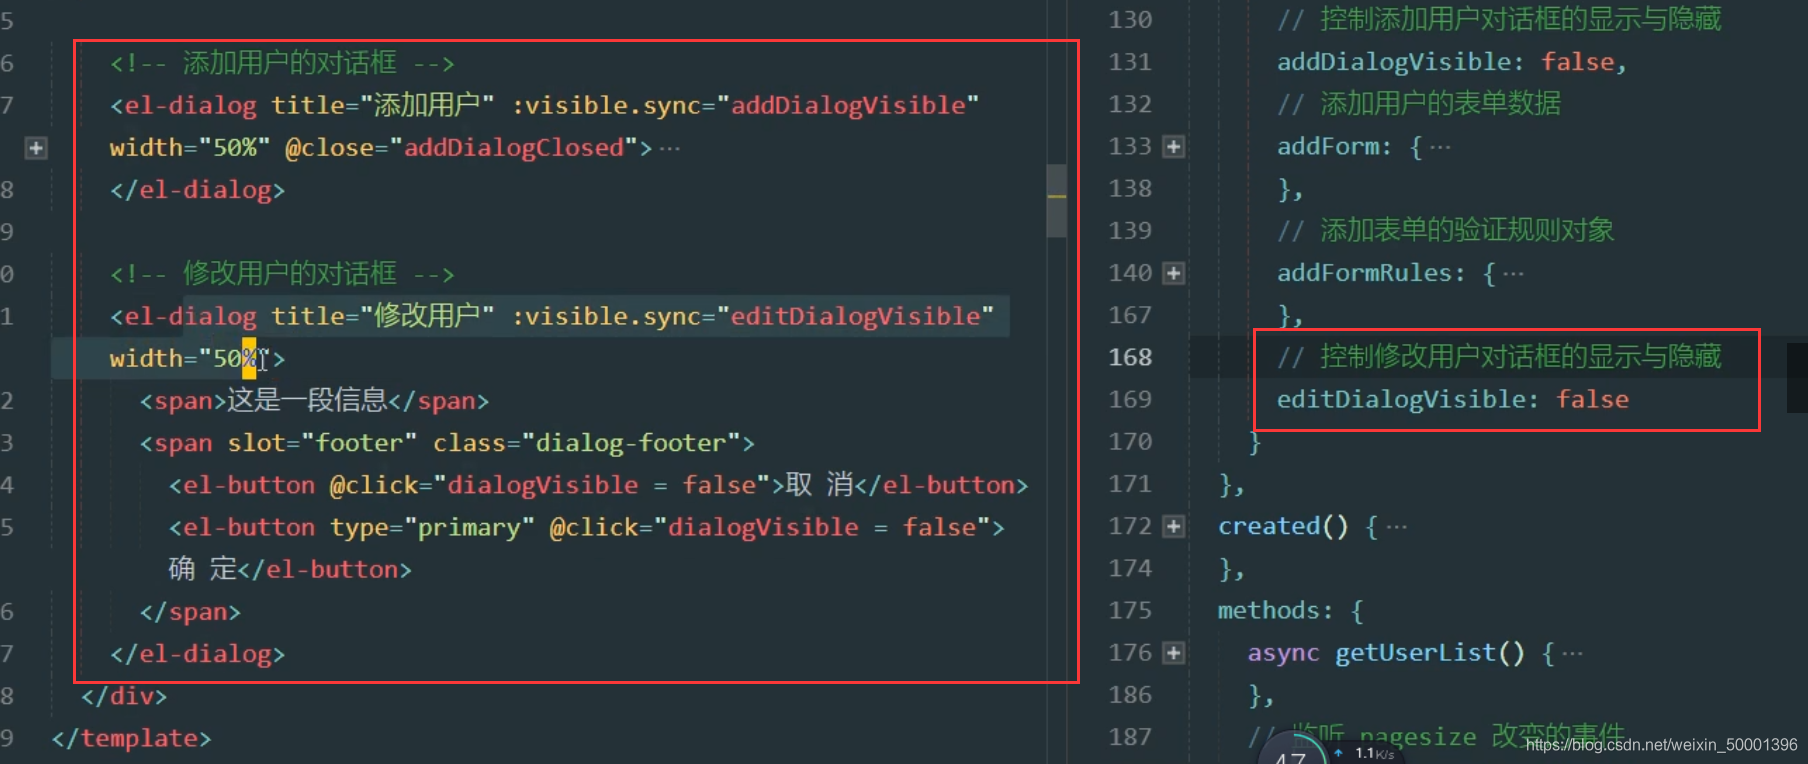The height and width of the screenshot is (764, 1808).
Task: Click the "确 定" button text in code
Action: 203,570
